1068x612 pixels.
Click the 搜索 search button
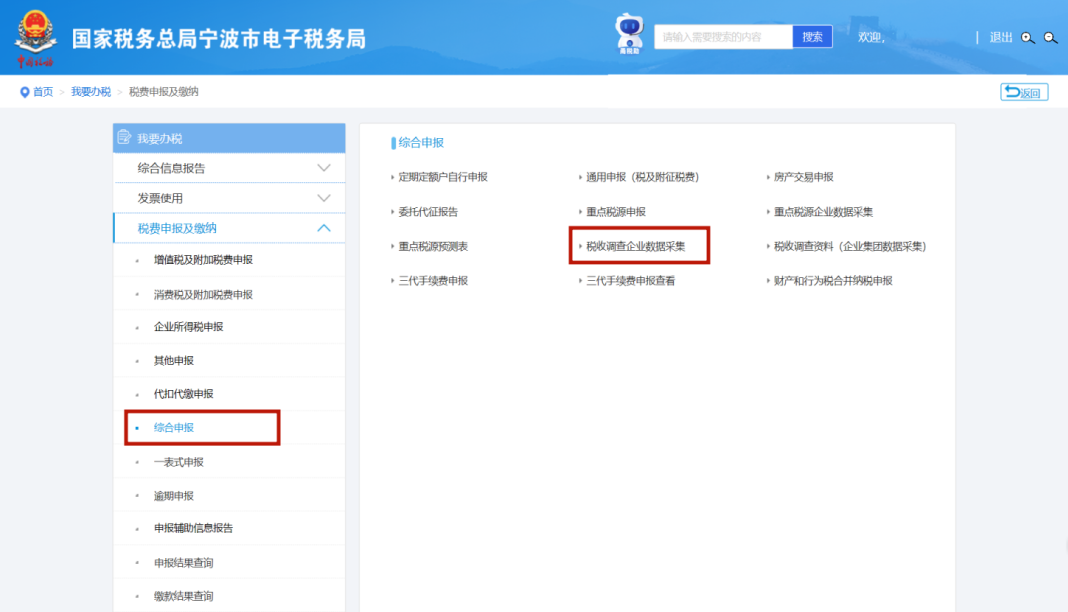coord(812,37)
